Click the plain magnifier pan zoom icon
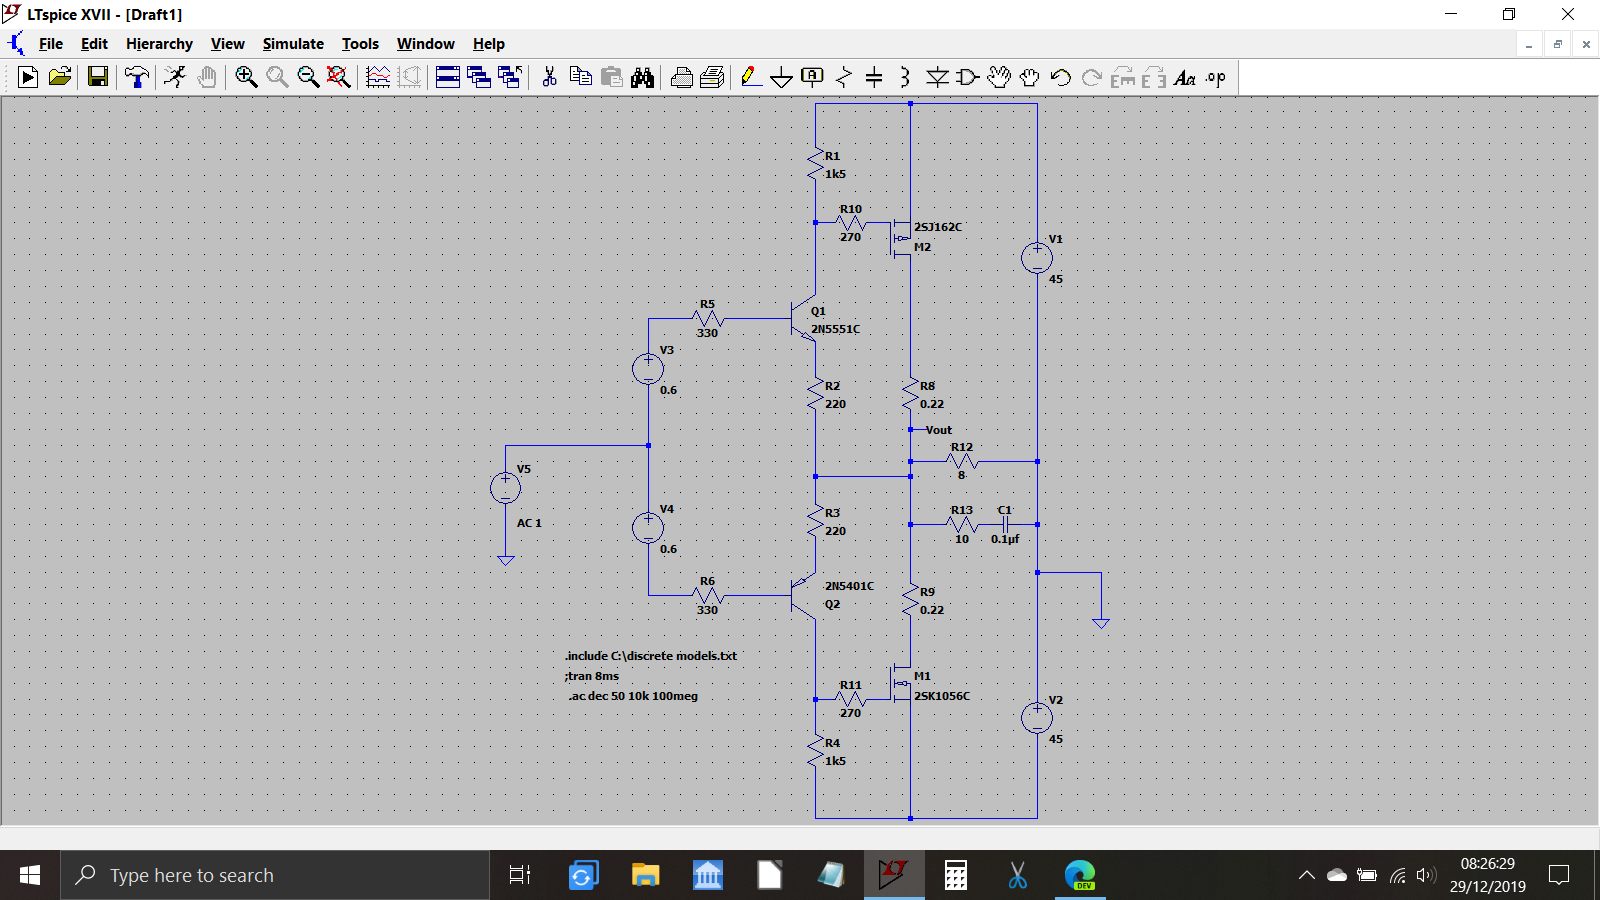 277,77
